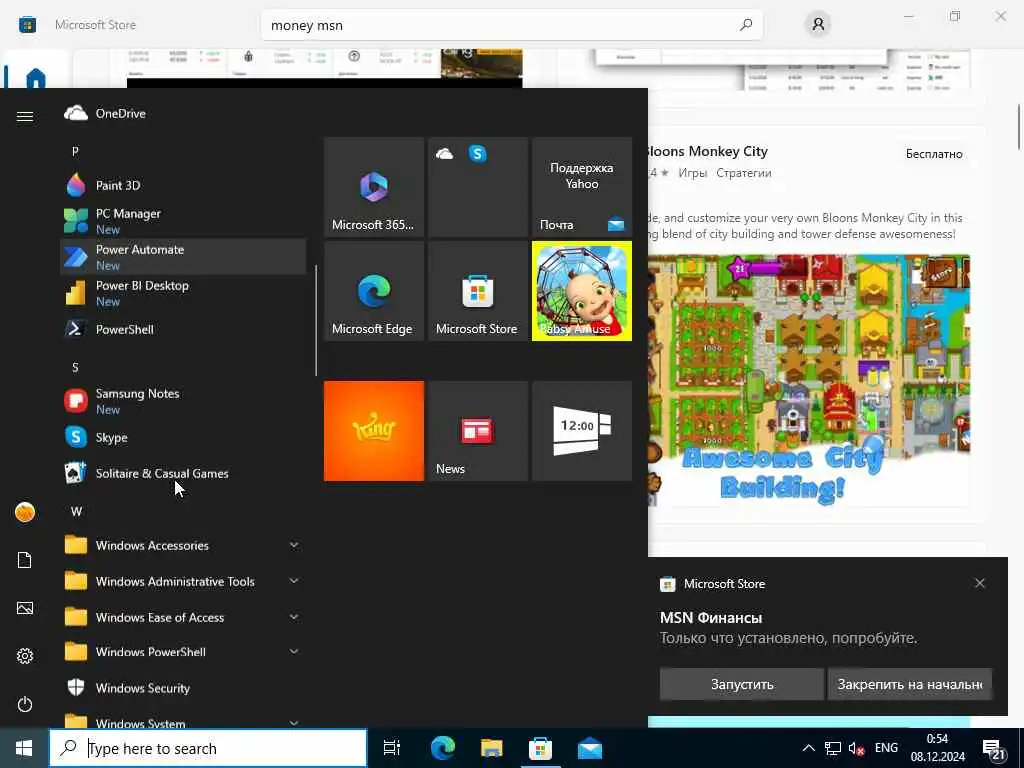Screen dimensions: 1024x768
Task: Expand the Windows Administrative Tools folder
Action: click(183, 581)
